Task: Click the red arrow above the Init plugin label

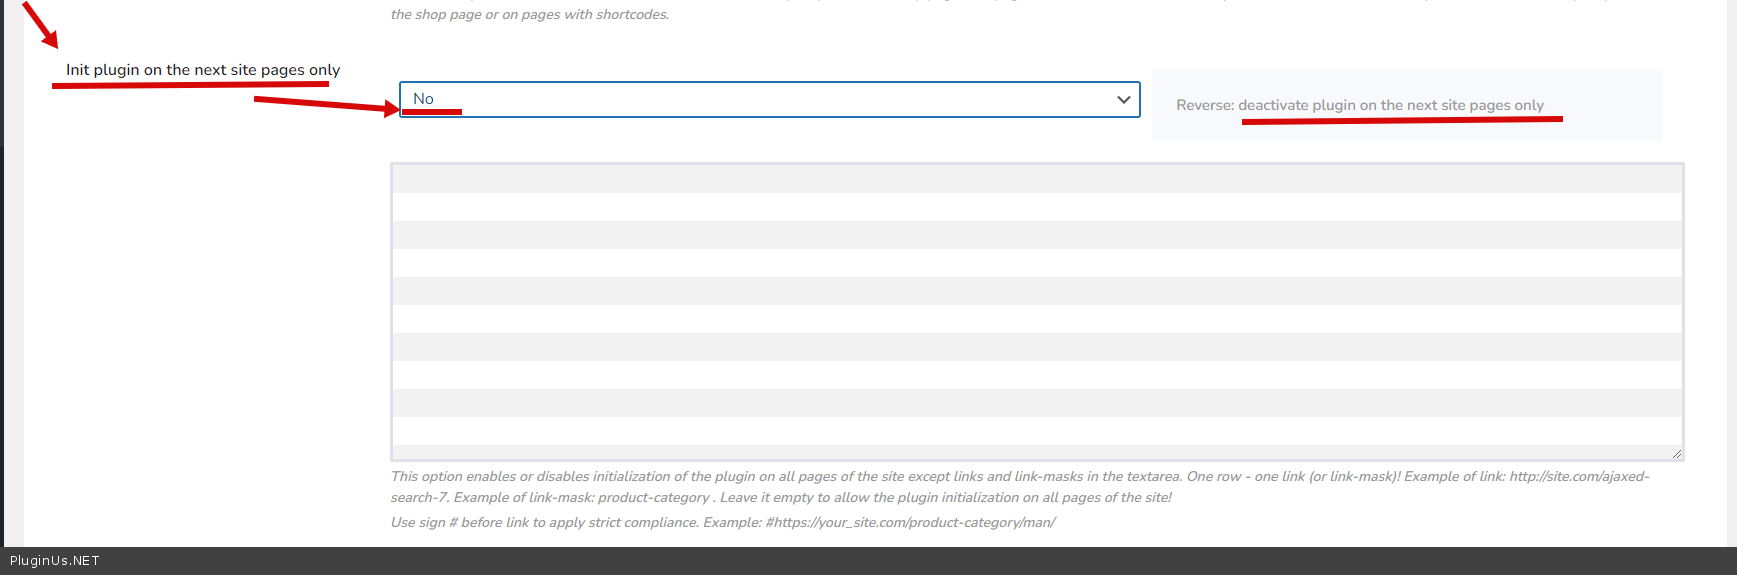Action: (x=40, y=25)
